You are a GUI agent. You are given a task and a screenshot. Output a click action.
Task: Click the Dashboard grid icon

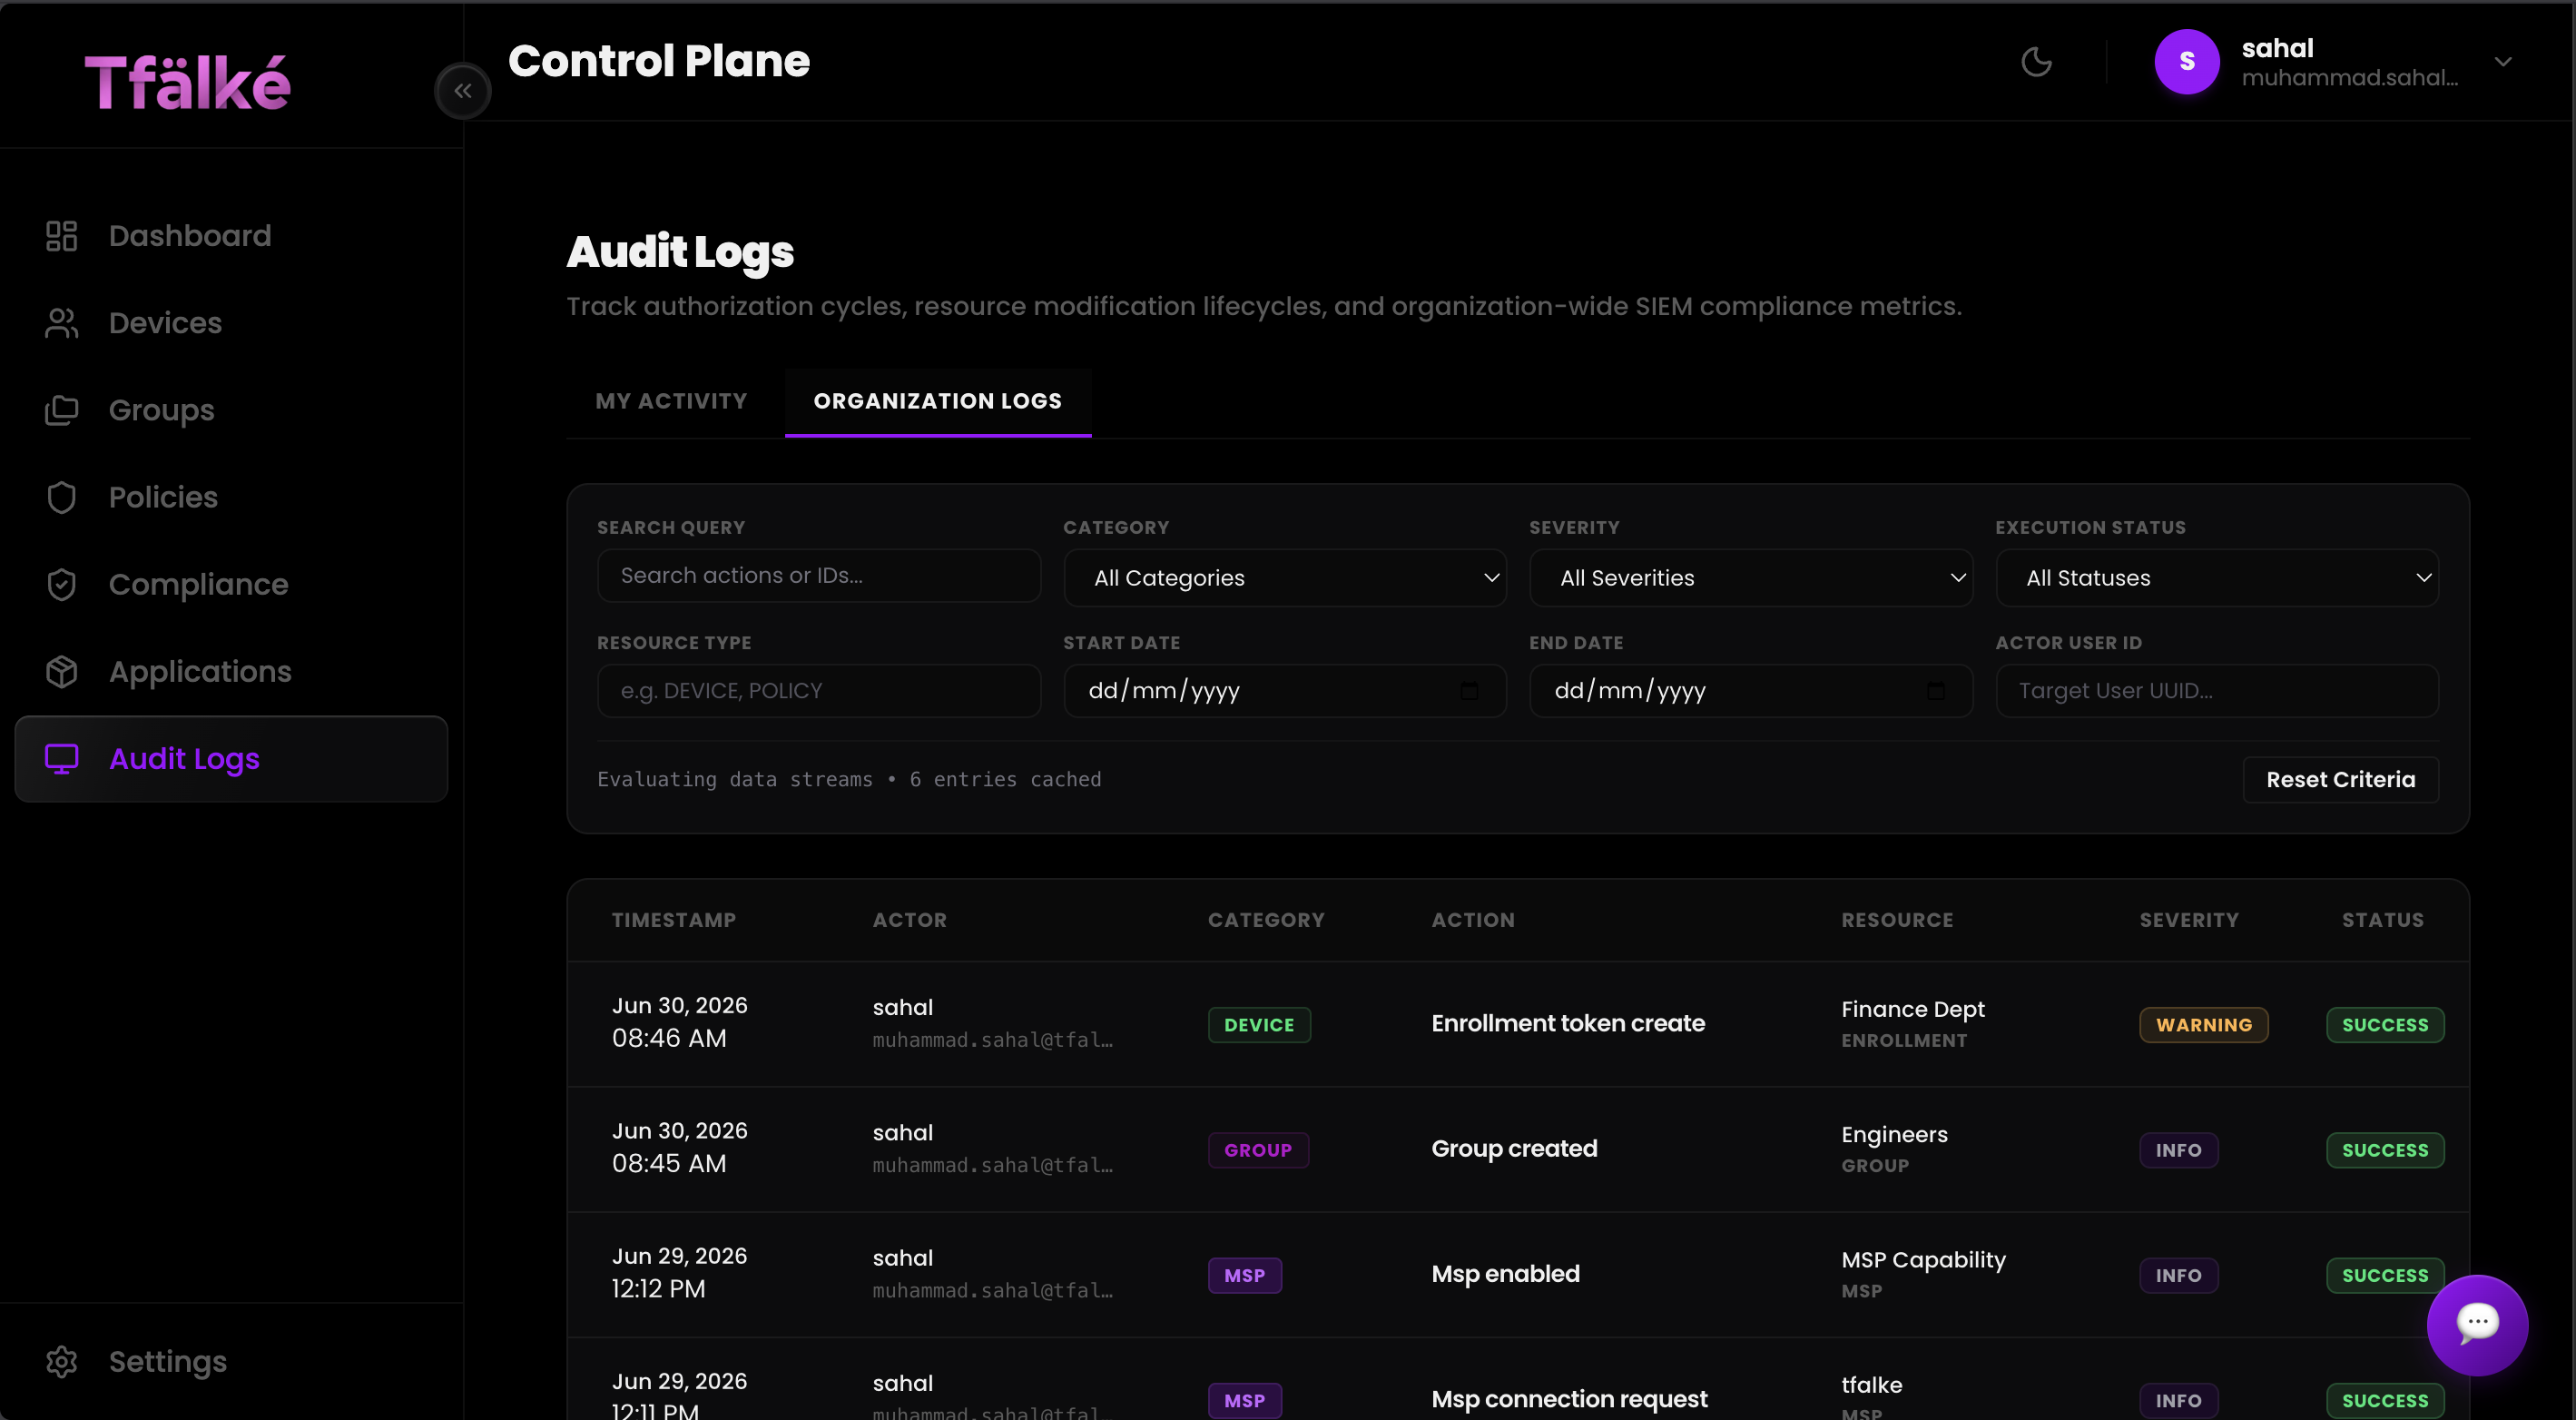[62, 236]
